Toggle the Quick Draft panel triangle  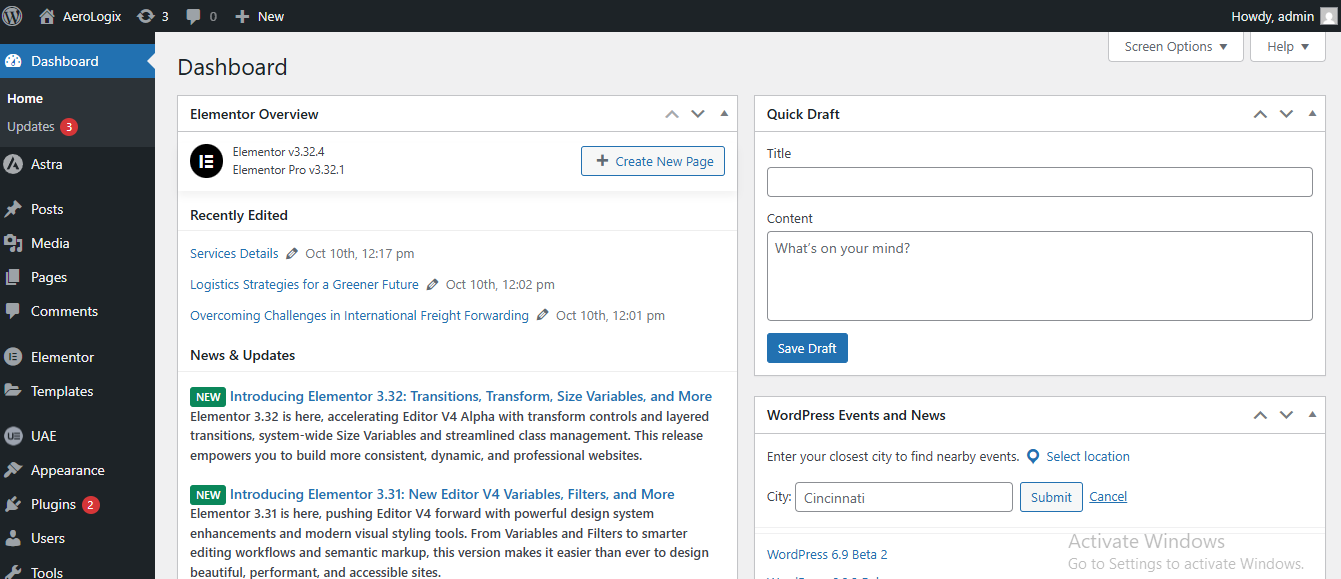(x=1312, y=114)
